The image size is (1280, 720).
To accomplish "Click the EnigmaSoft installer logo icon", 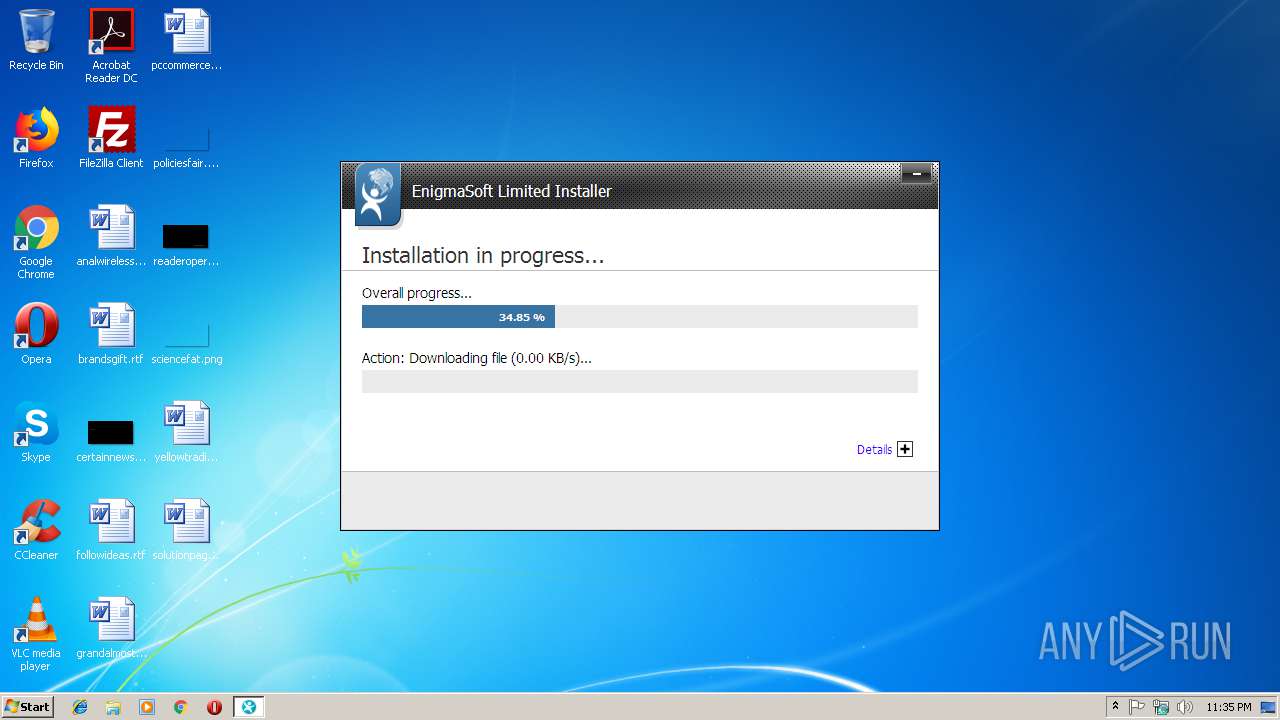I will click(377, 195).
